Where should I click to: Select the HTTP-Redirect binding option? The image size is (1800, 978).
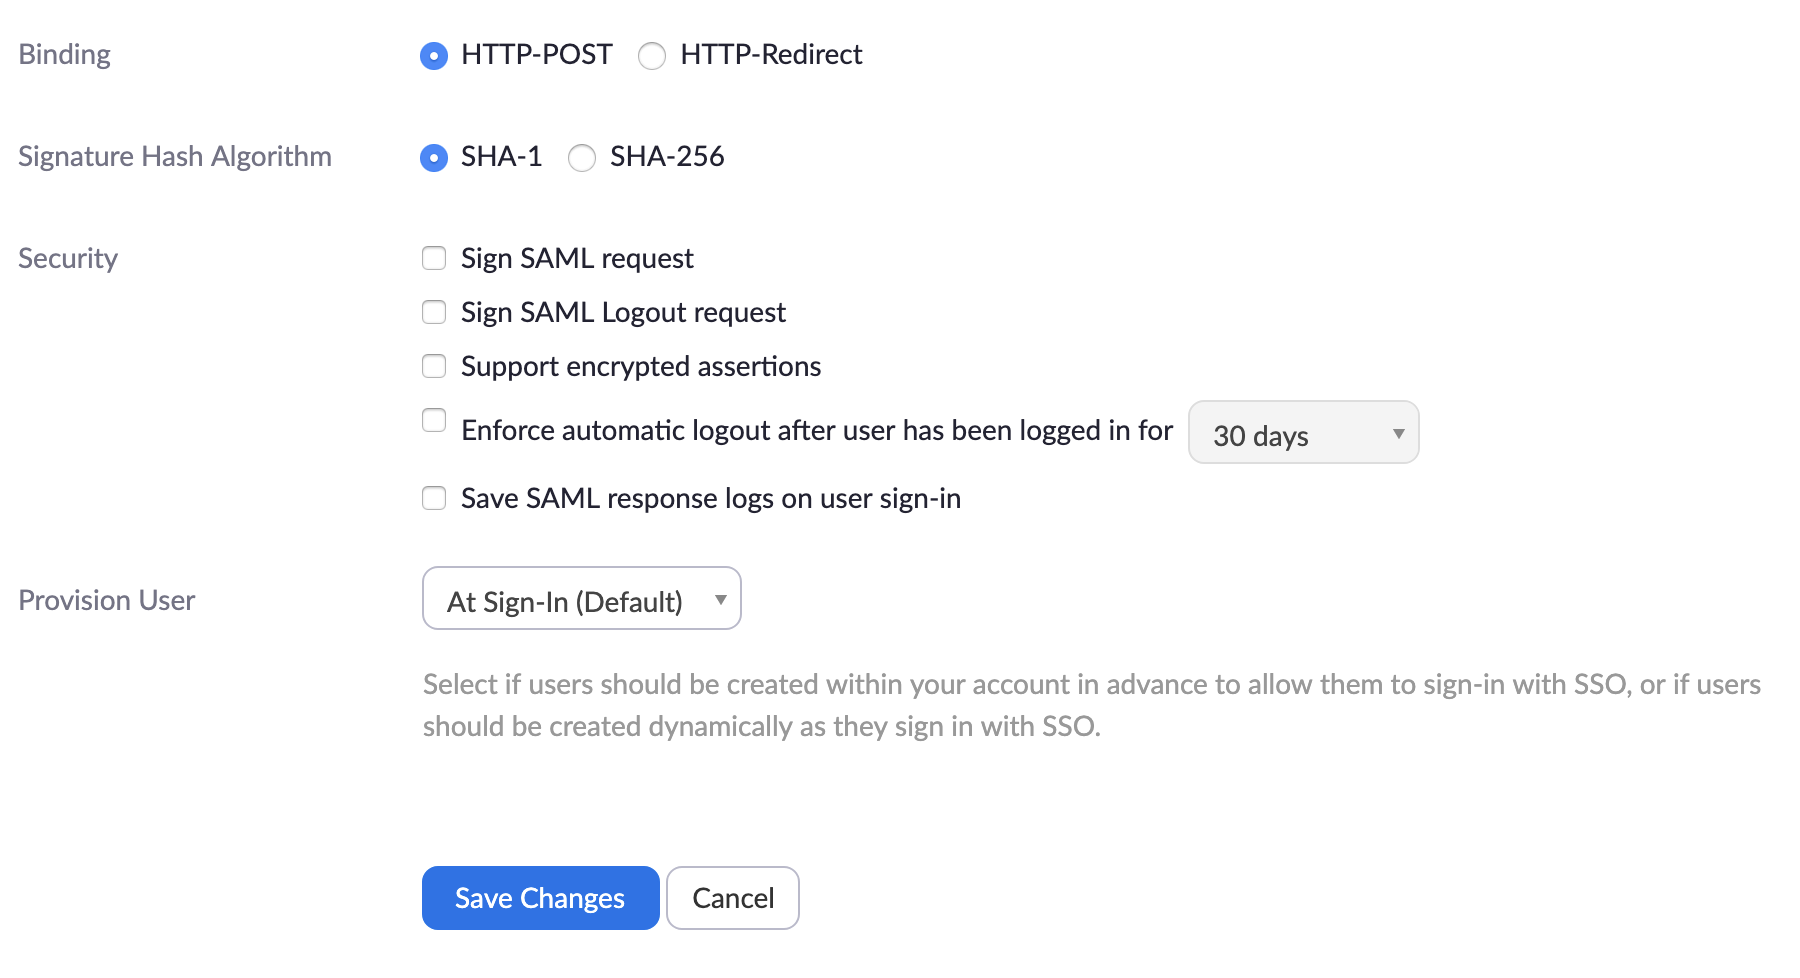pos(653,57)
